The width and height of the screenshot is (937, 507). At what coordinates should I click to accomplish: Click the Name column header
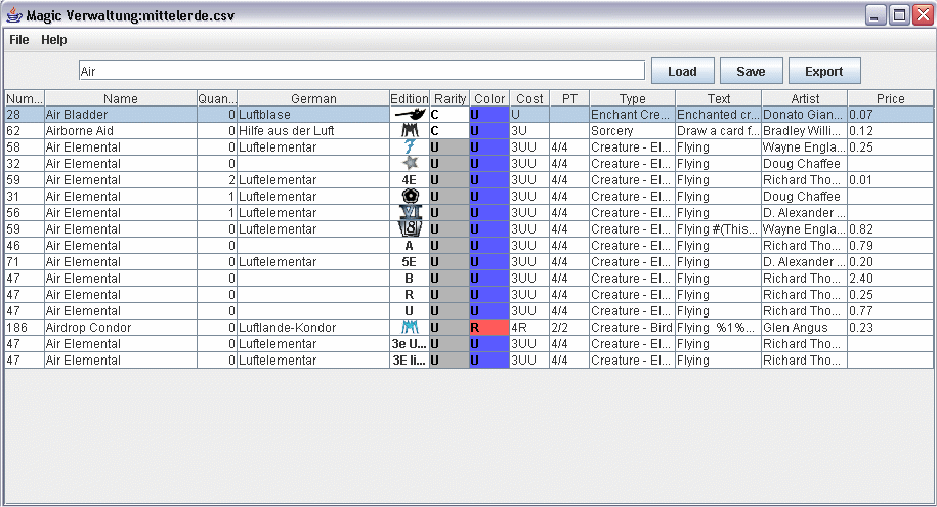click(x=120, y=98)
